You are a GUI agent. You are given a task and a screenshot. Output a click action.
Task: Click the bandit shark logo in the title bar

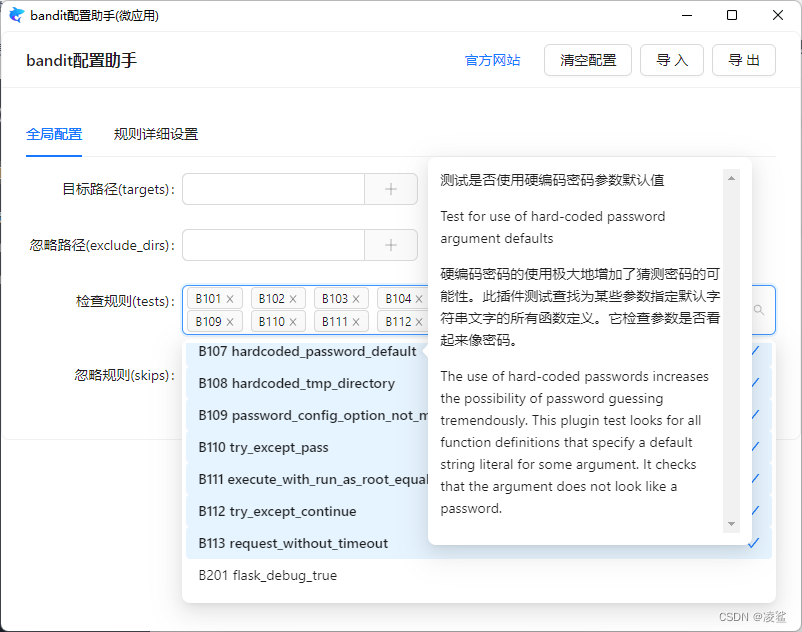click(16, 15)
